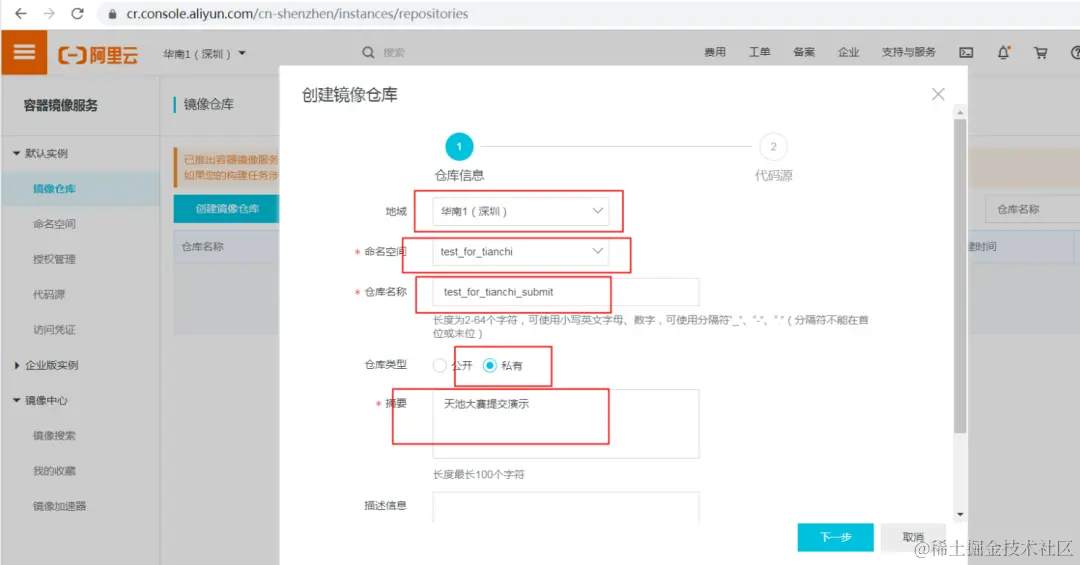The image size is (1080, 565).
Task: Select 公开 repository type
Action: coord(439,365)
